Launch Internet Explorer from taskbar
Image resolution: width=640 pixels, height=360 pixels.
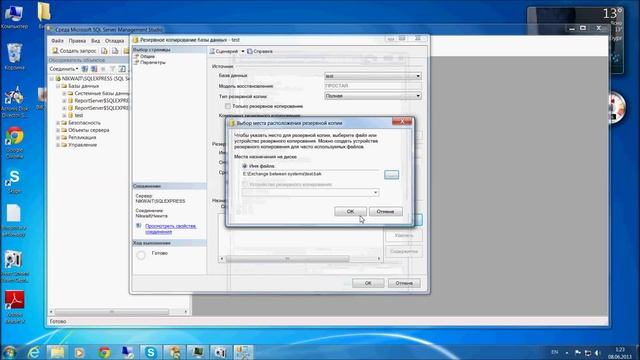(x=34, y=352)
